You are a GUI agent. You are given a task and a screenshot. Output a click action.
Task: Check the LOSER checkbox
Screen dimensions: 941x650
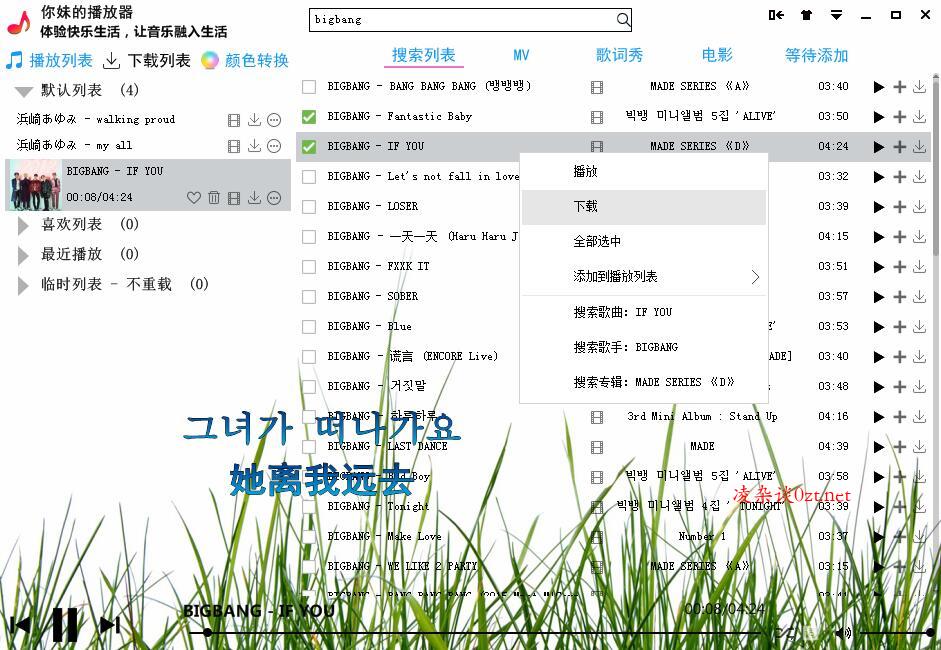tap(309, 206)
